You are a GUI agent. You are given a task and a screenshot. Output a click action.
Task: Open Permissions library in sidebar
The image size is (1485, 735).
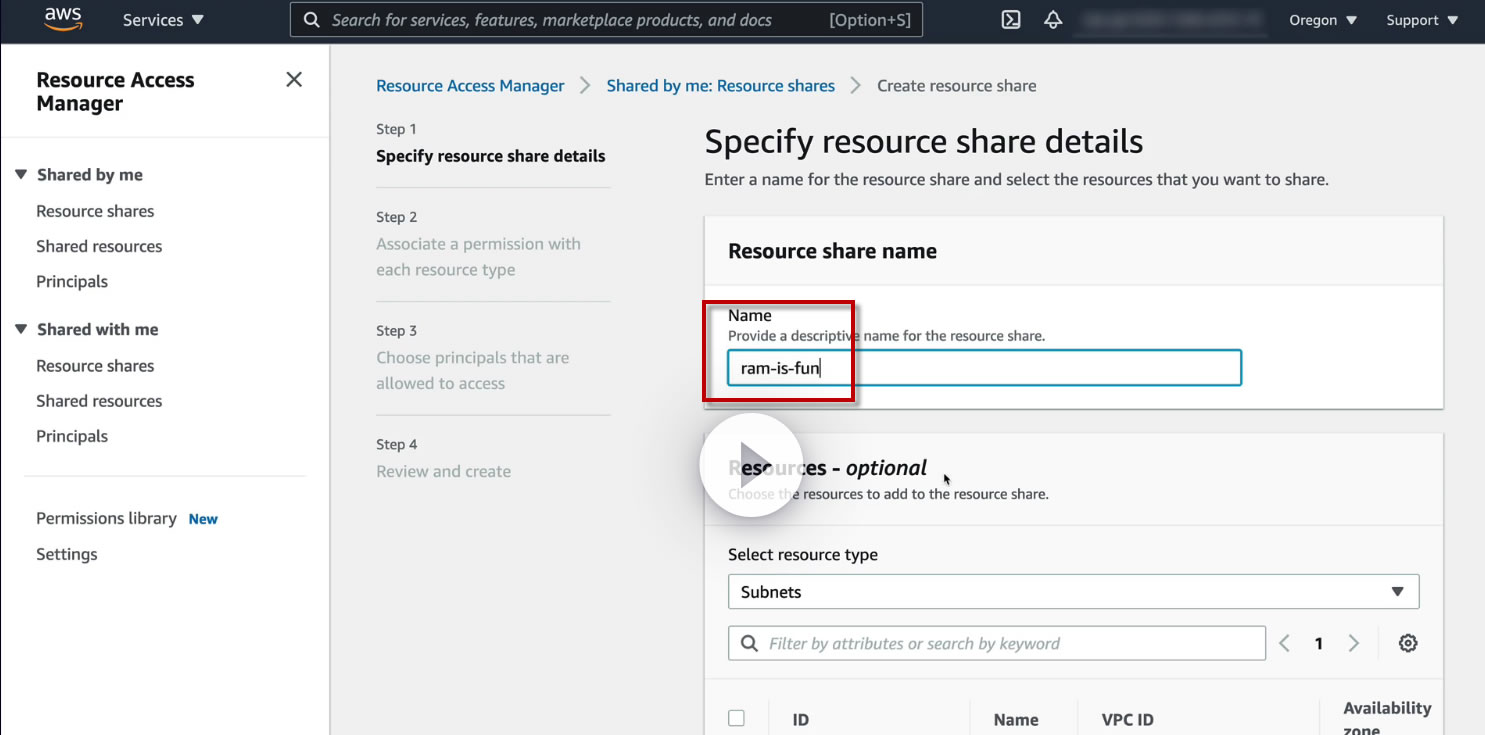coord(106,518)
